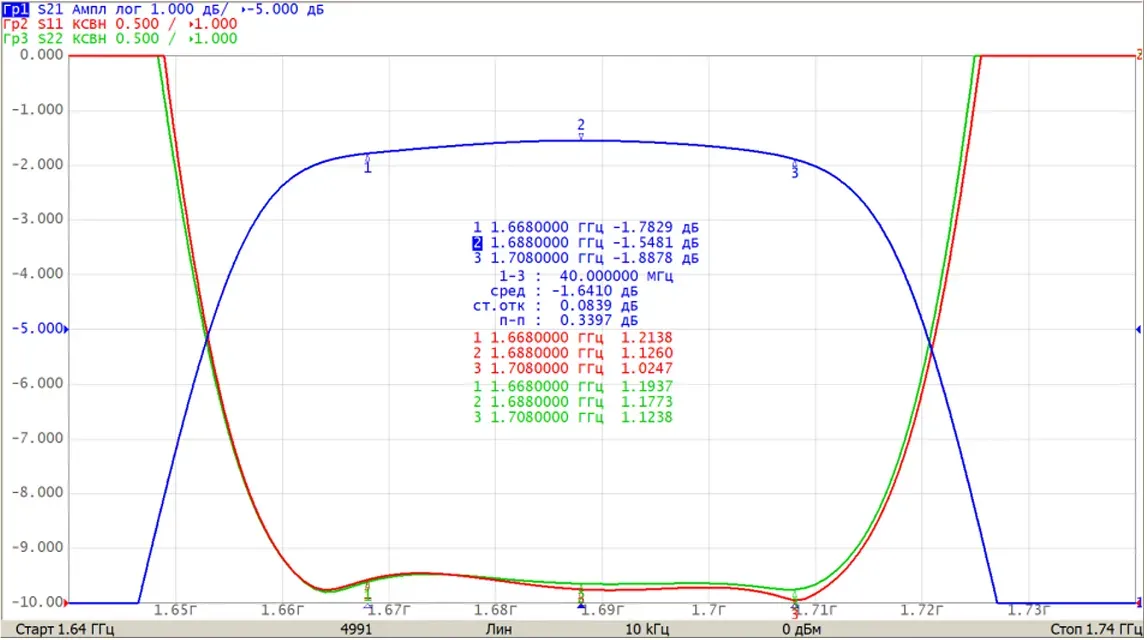The image size is (1147, 640).
Task: Click the green S22 marker 2 readout 1.1773
Action: tap(647, 402)
